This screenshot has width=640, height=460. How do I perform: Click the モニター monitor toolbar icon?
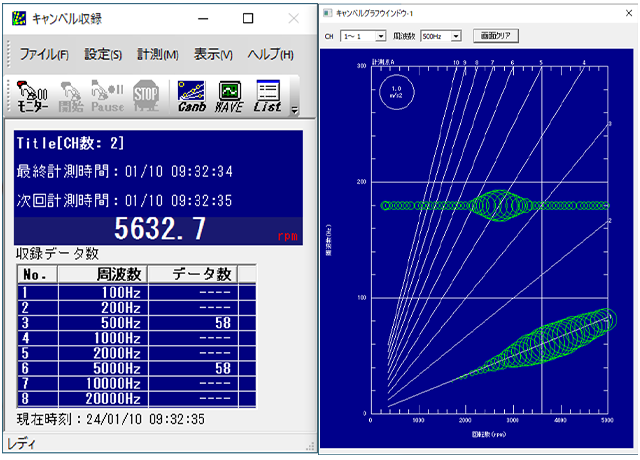pyautogui.click(x=32, y=97)
